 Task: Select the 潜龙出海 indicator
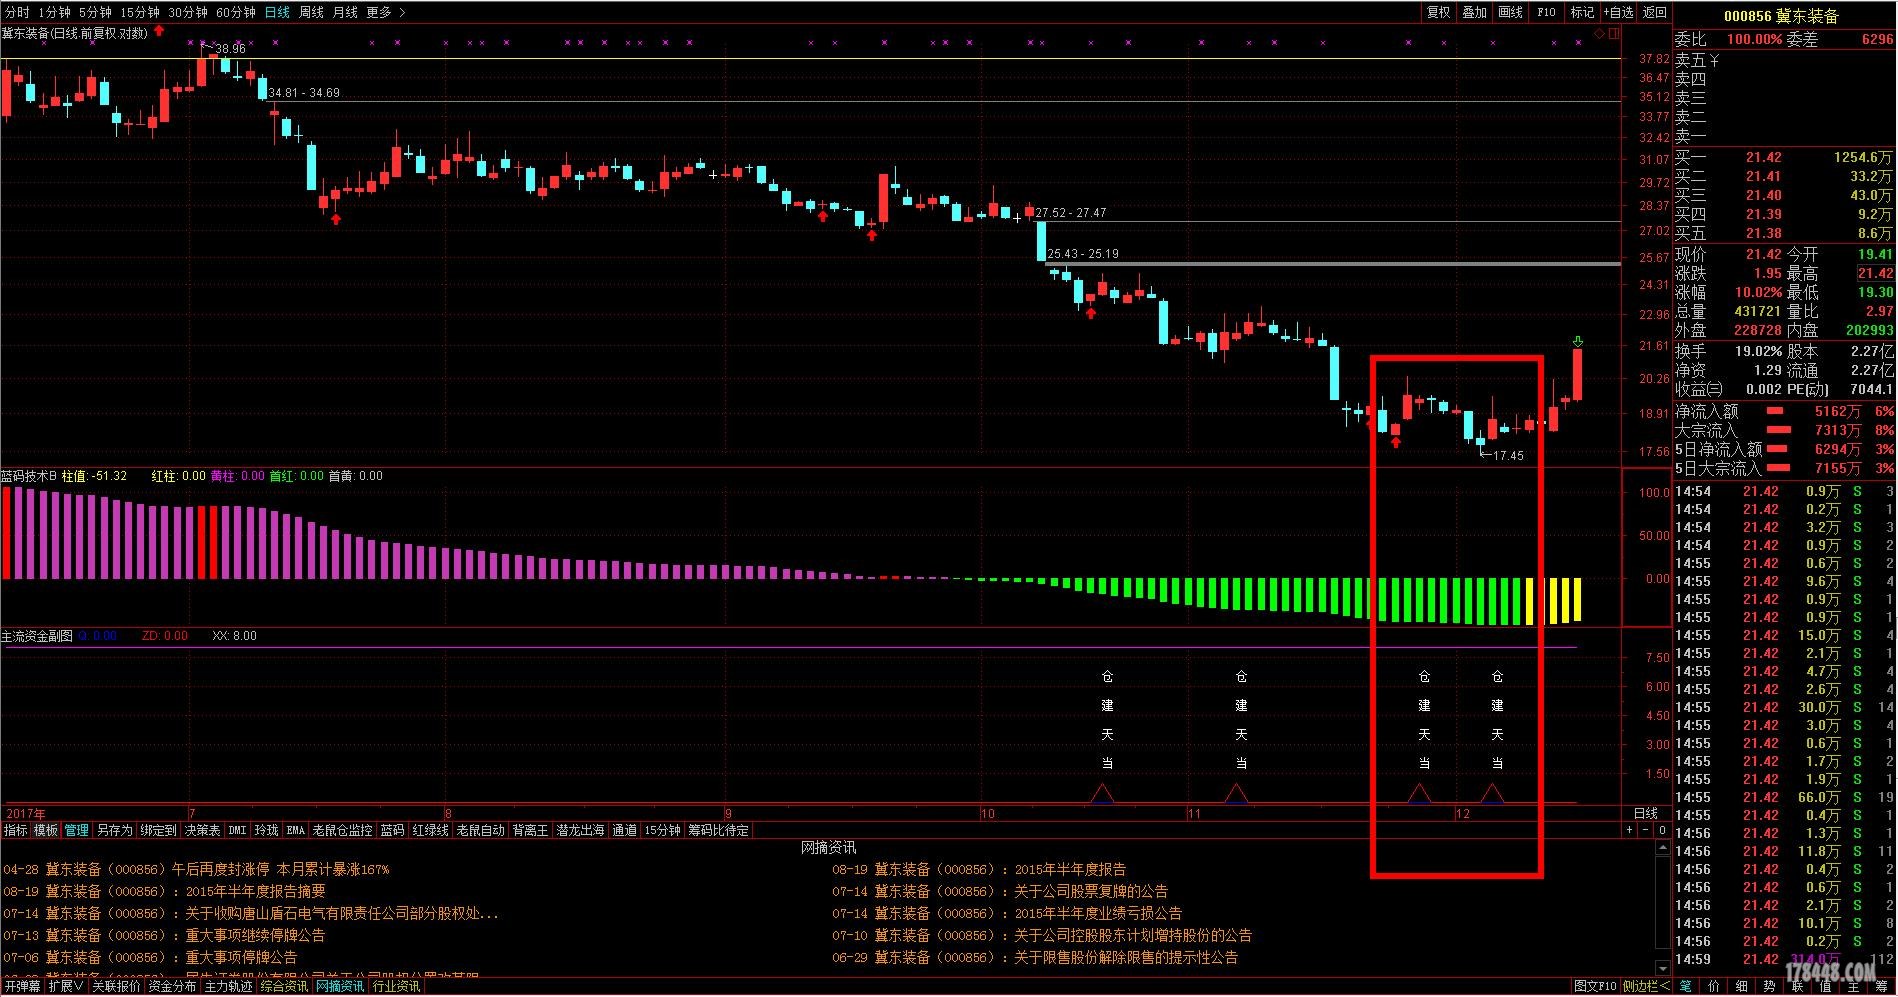(580, 830)
